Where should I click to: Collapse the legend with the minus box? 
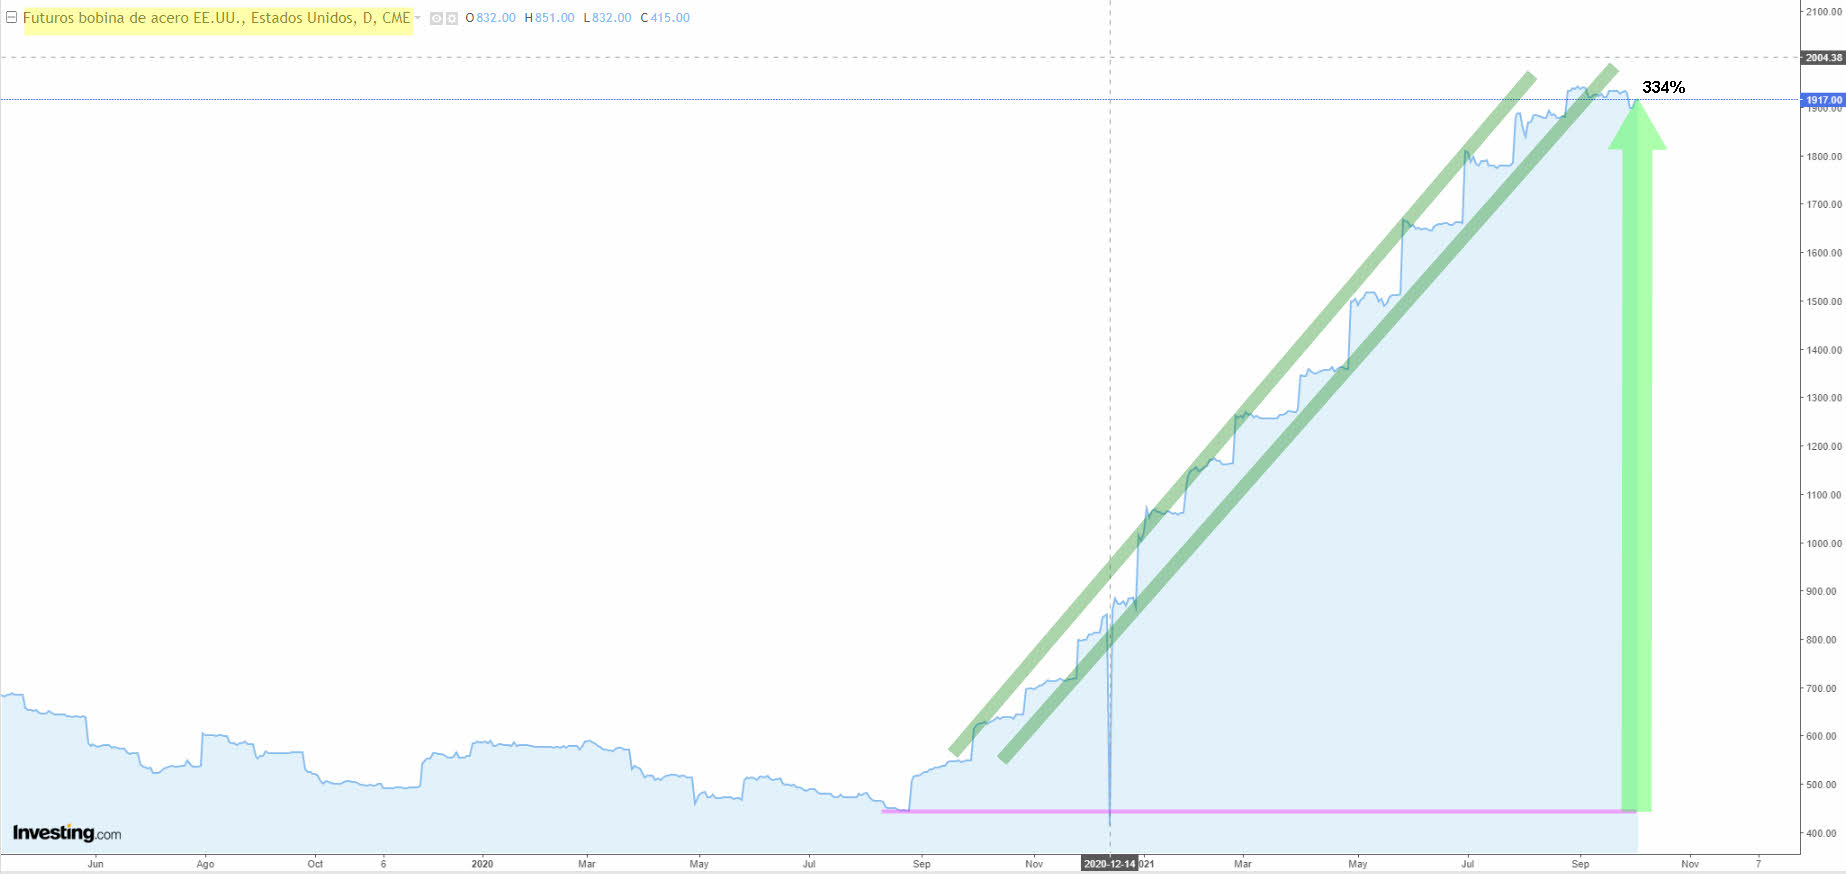[x=12, y=17]
